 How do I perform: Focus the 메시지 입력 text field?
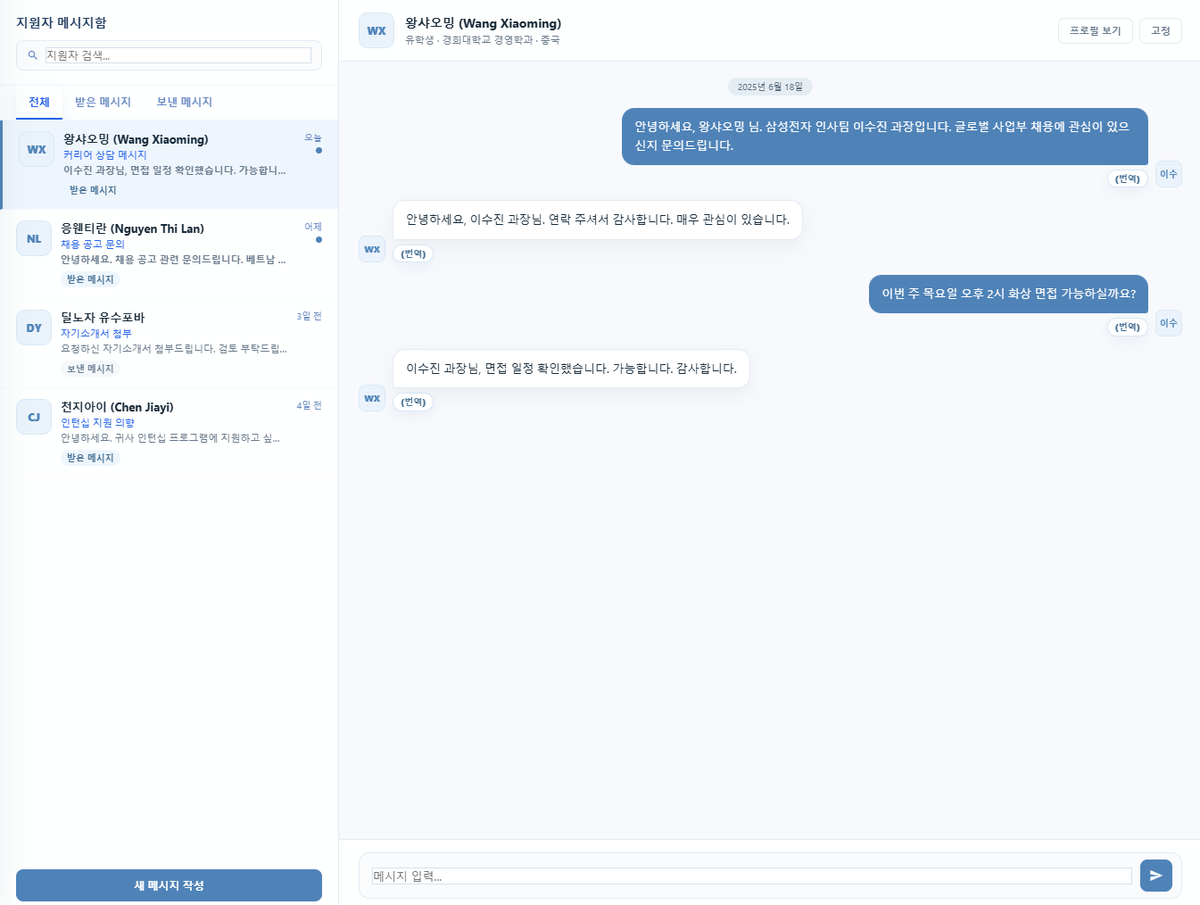752,876
